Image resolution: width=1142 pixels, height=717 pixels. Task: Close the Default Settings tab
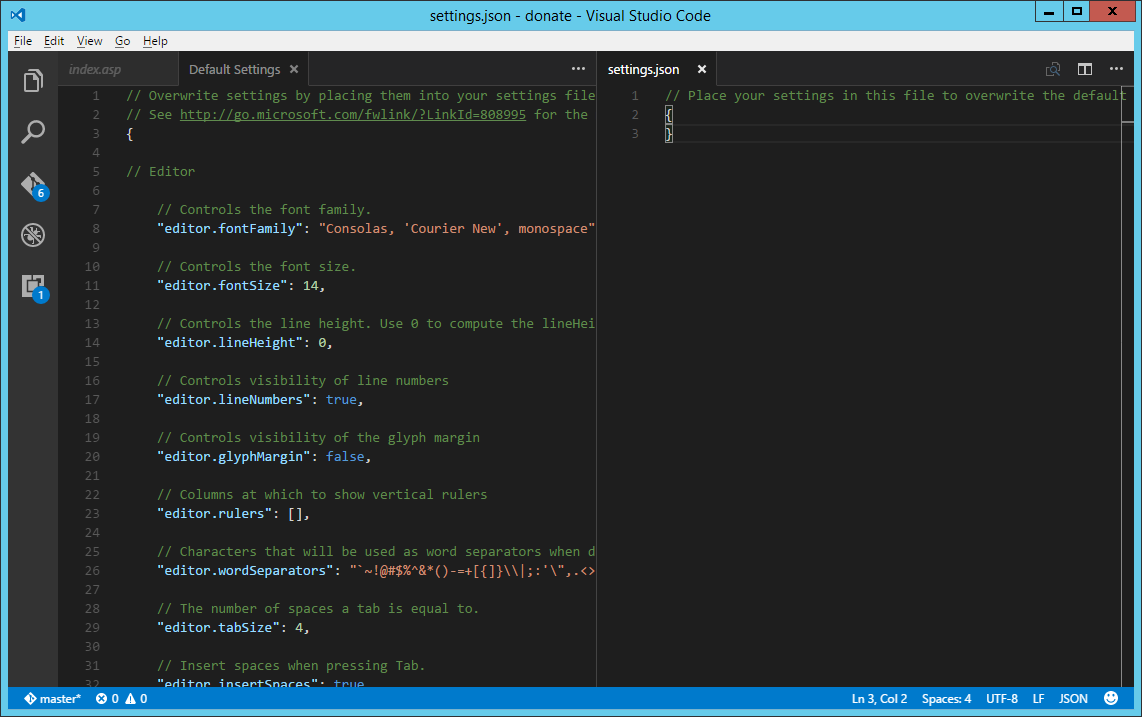294,69
